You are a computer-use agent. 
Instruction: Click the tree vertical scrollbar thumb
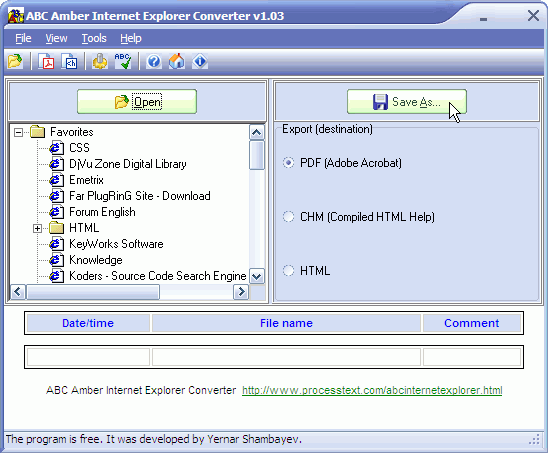click(257, 155)
